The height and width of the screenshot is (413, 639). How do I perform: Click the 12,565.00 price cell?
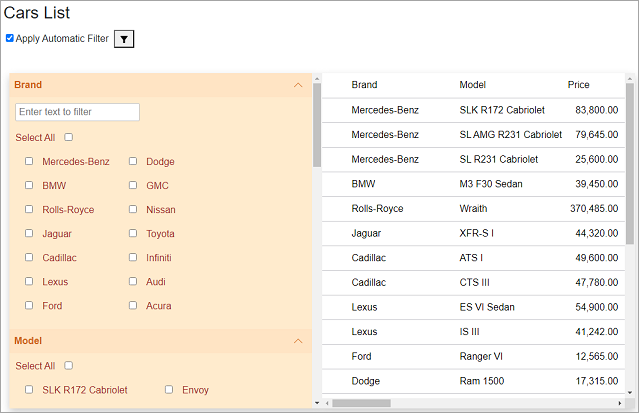(x=597, y=356)
